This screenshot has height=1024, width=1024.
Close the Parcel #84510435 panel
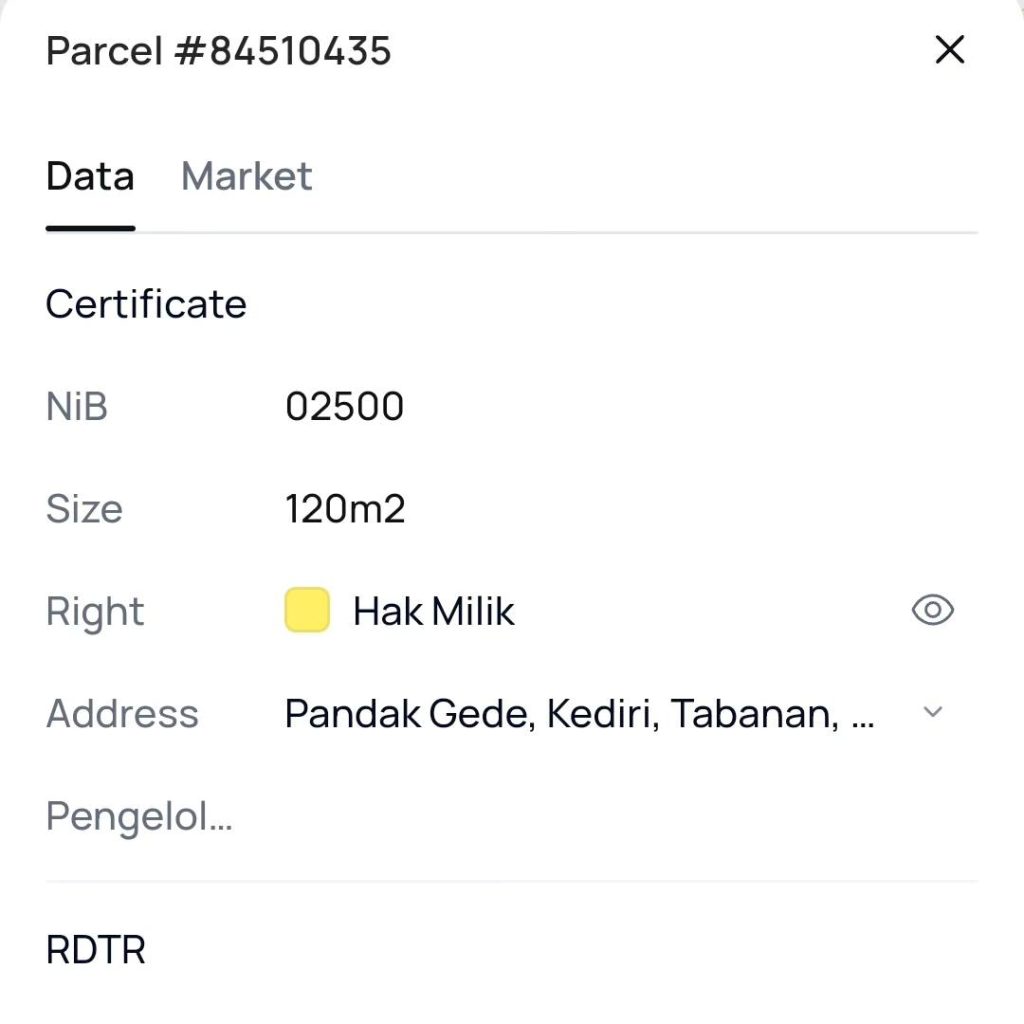coord(950,50)
